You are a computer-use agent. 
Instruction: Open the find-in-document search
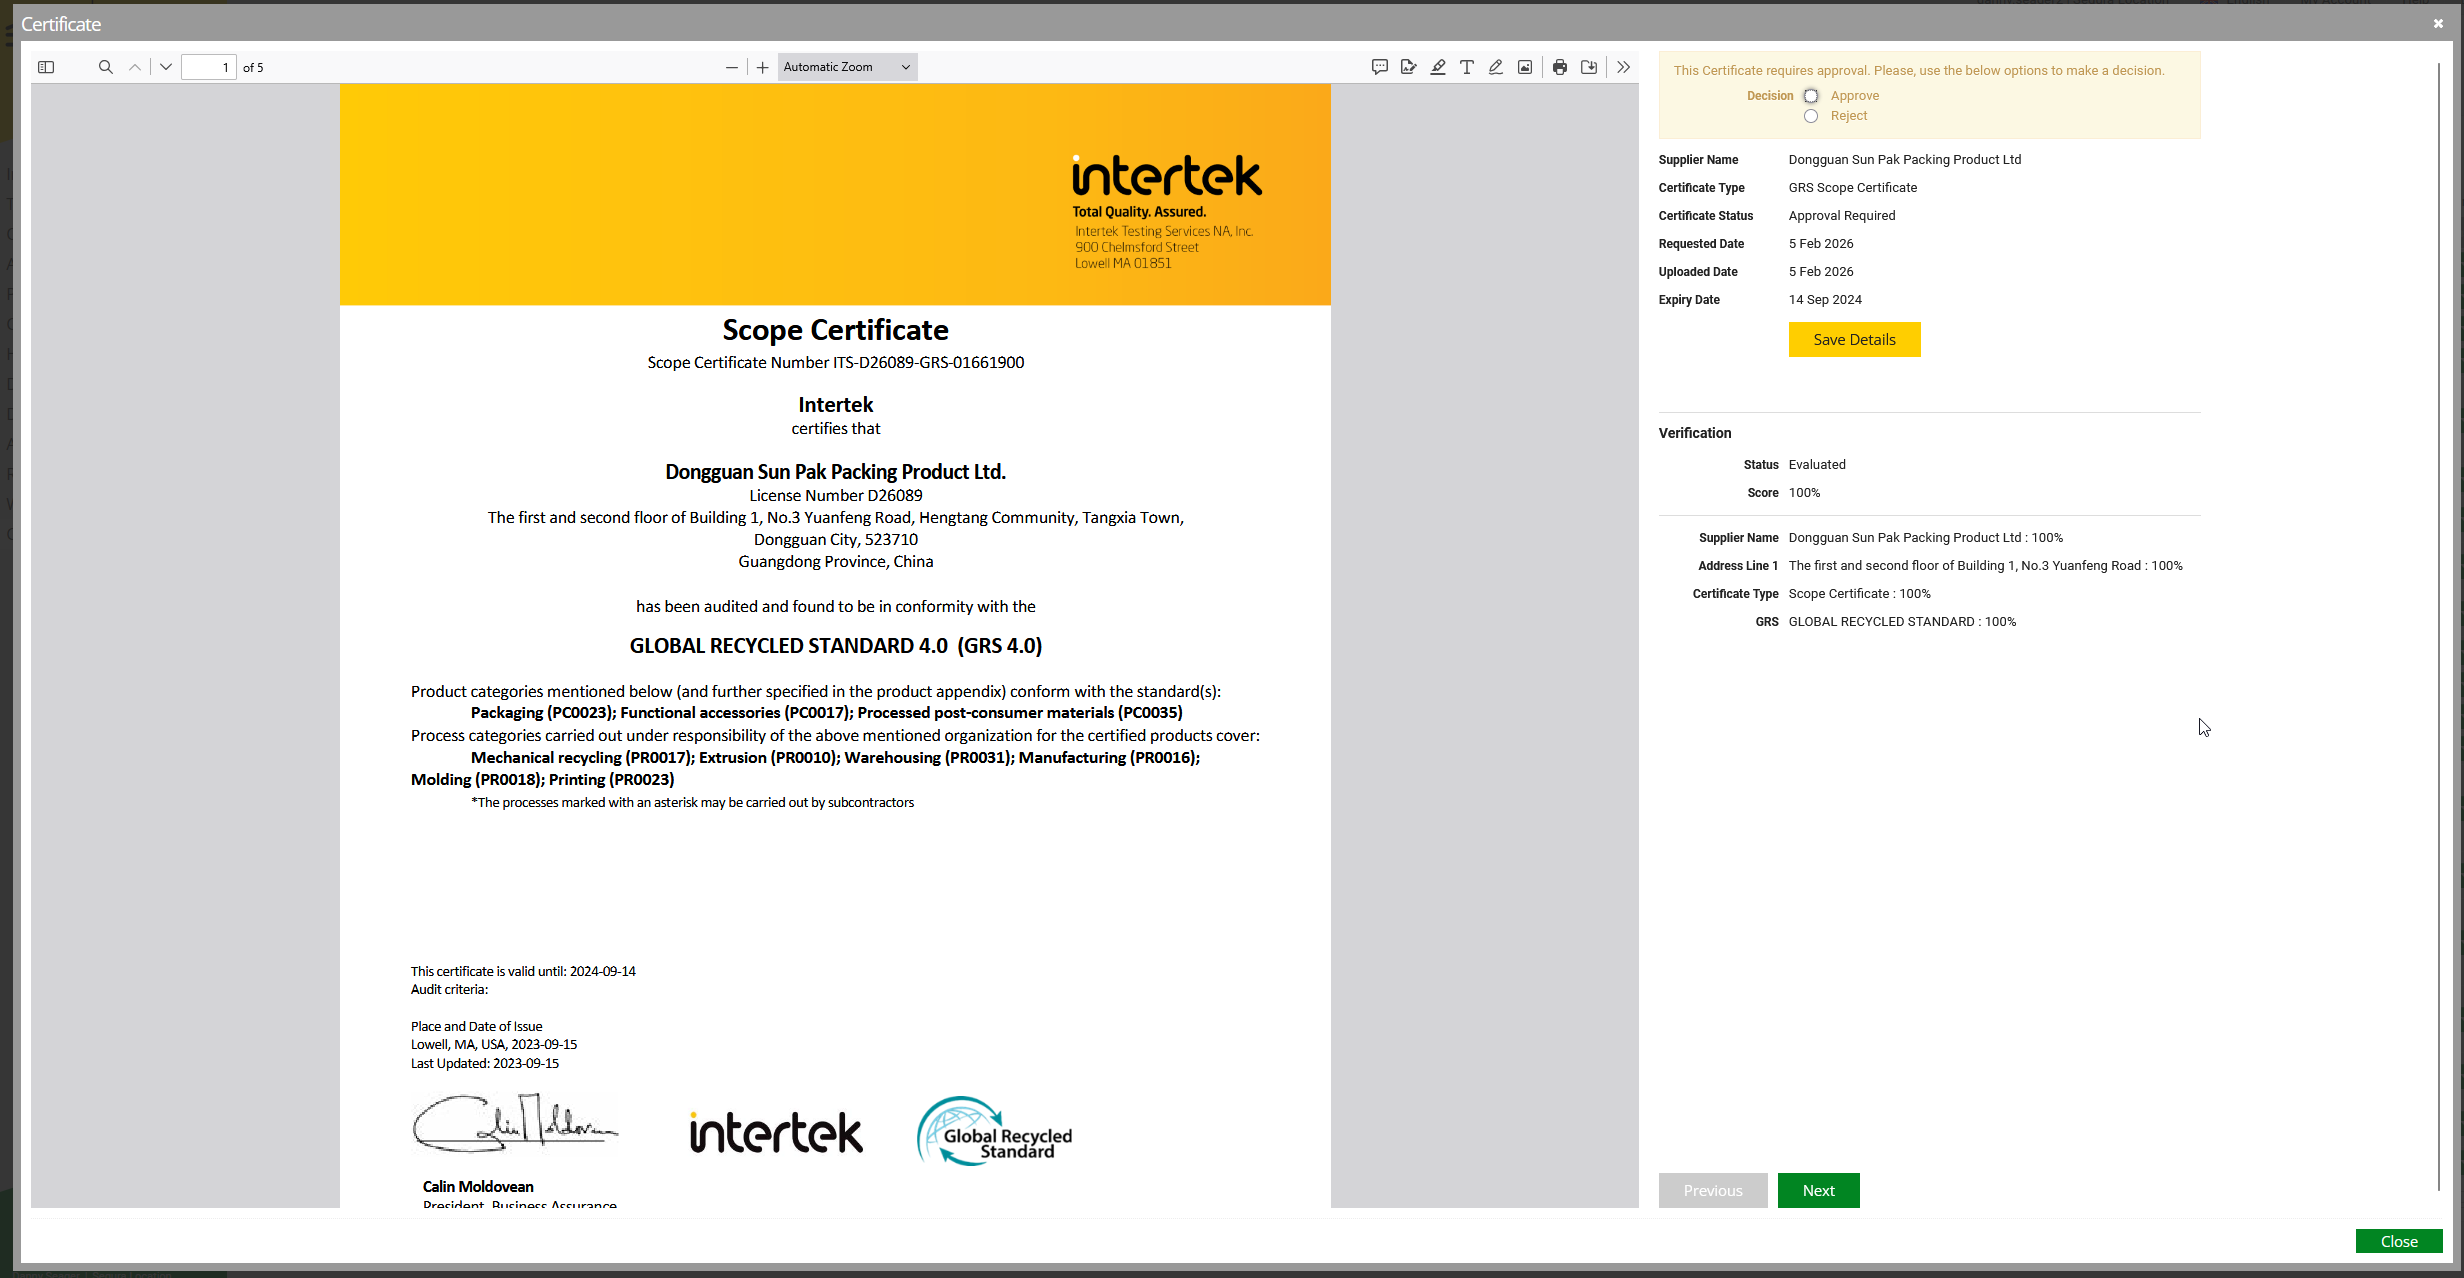click(105, 67)
